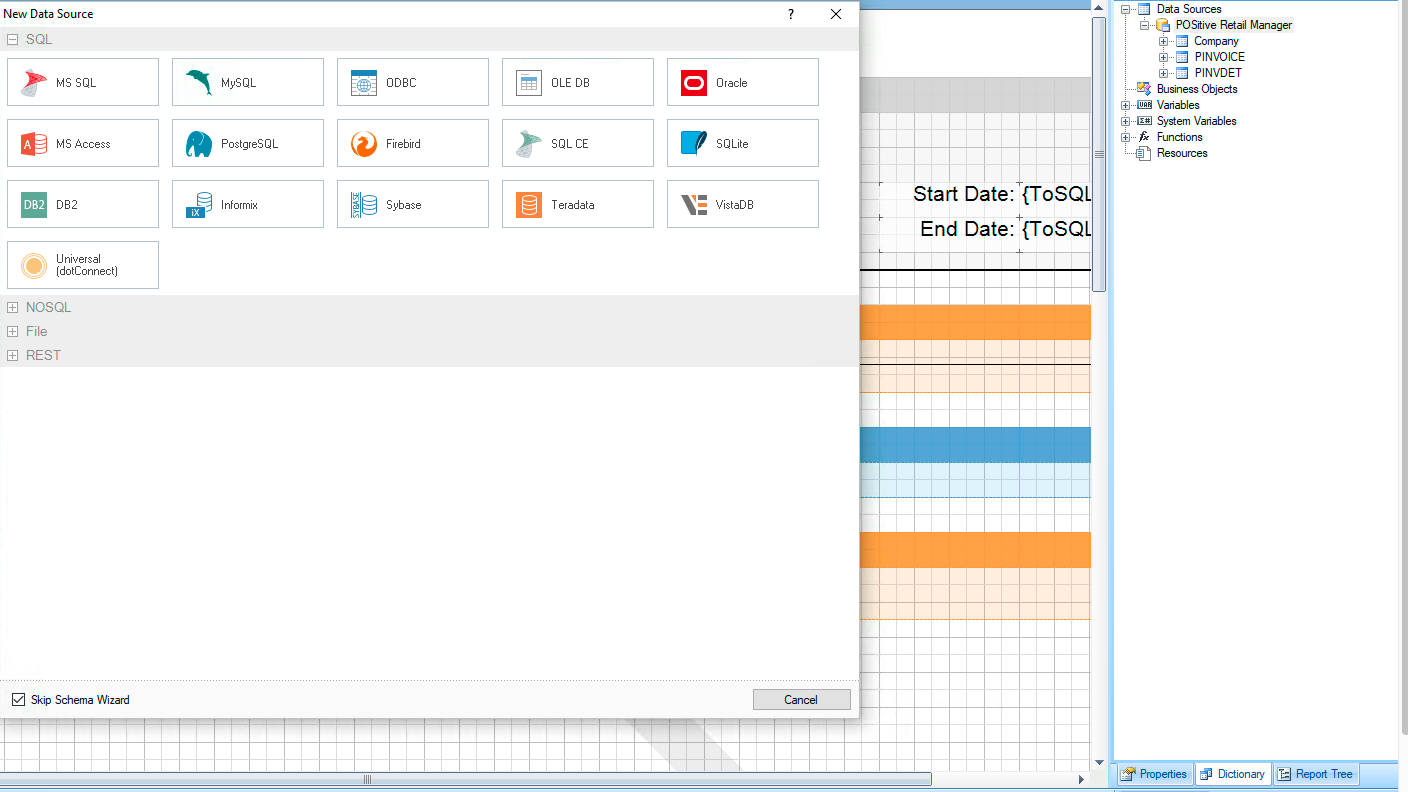Image resolution: width=1408 pixels, height=792 pixels.
Task: Expand the PINVOICE table node
Action: click(x=1164, y=57)
